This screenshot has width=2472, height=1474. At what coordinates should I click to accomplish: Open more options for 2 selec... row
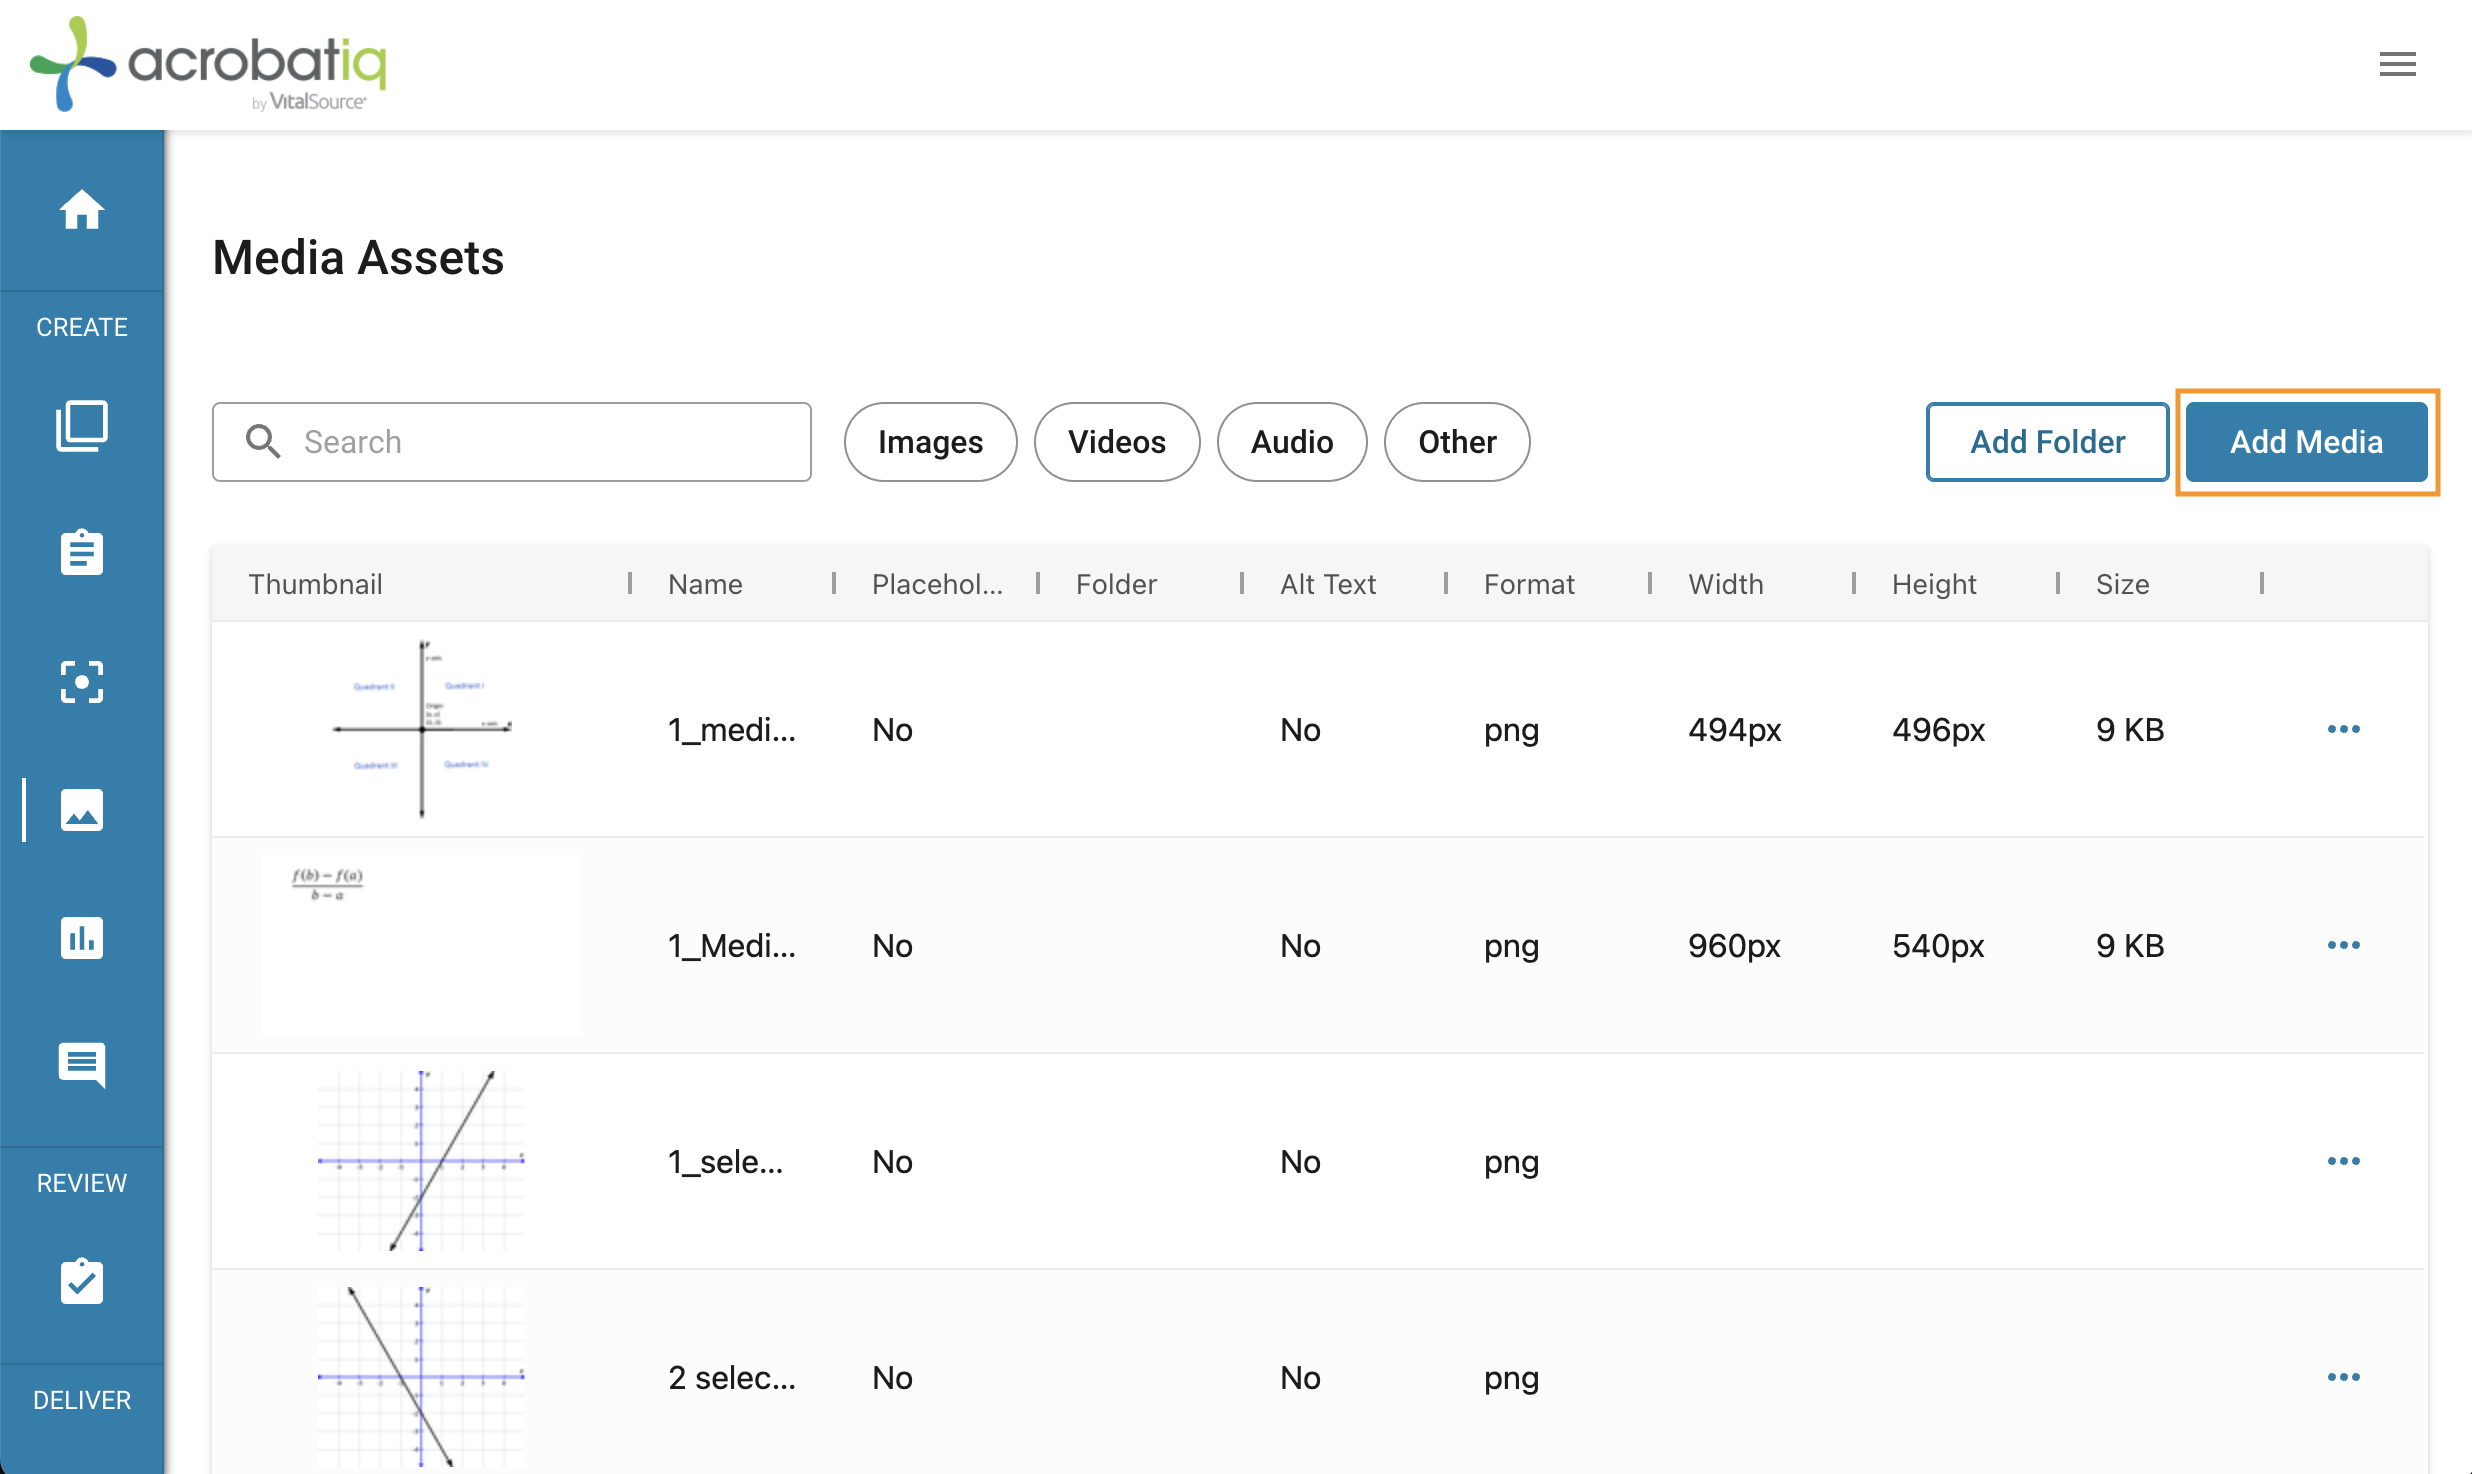tap(2343, 1377)
